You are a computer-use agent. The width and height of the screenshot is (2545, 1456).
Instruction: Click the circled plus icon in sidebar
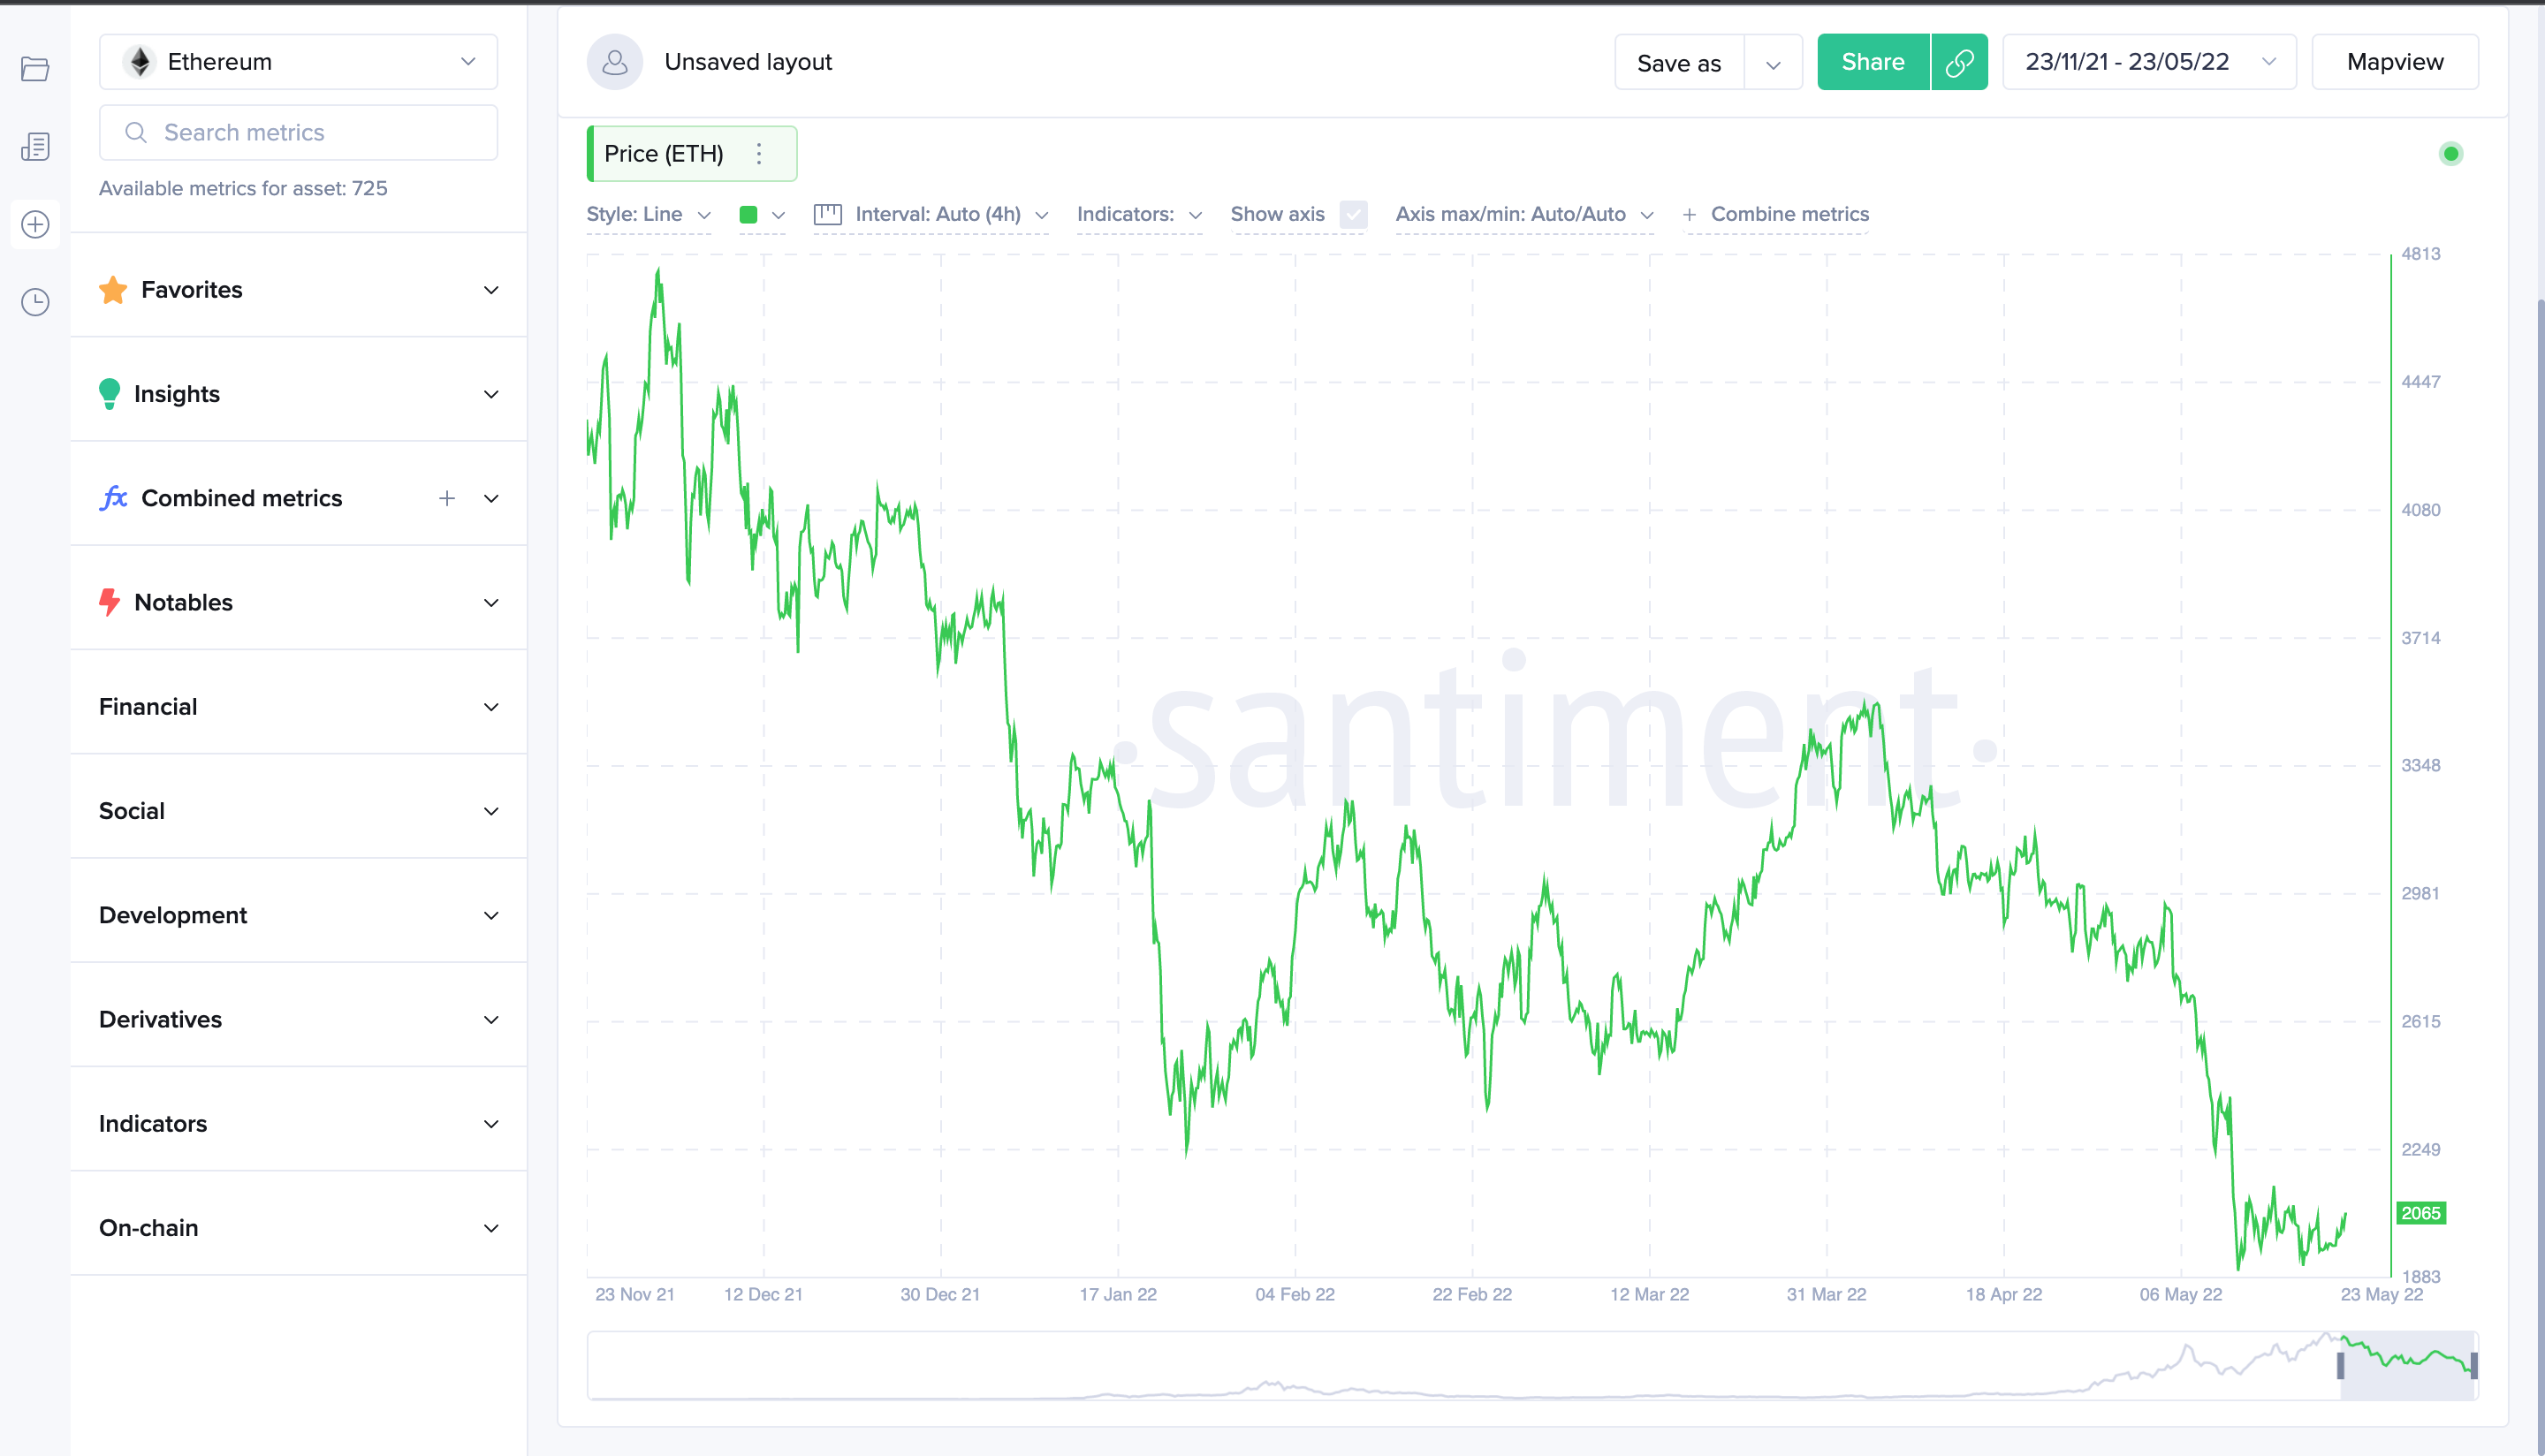(35, 224)
